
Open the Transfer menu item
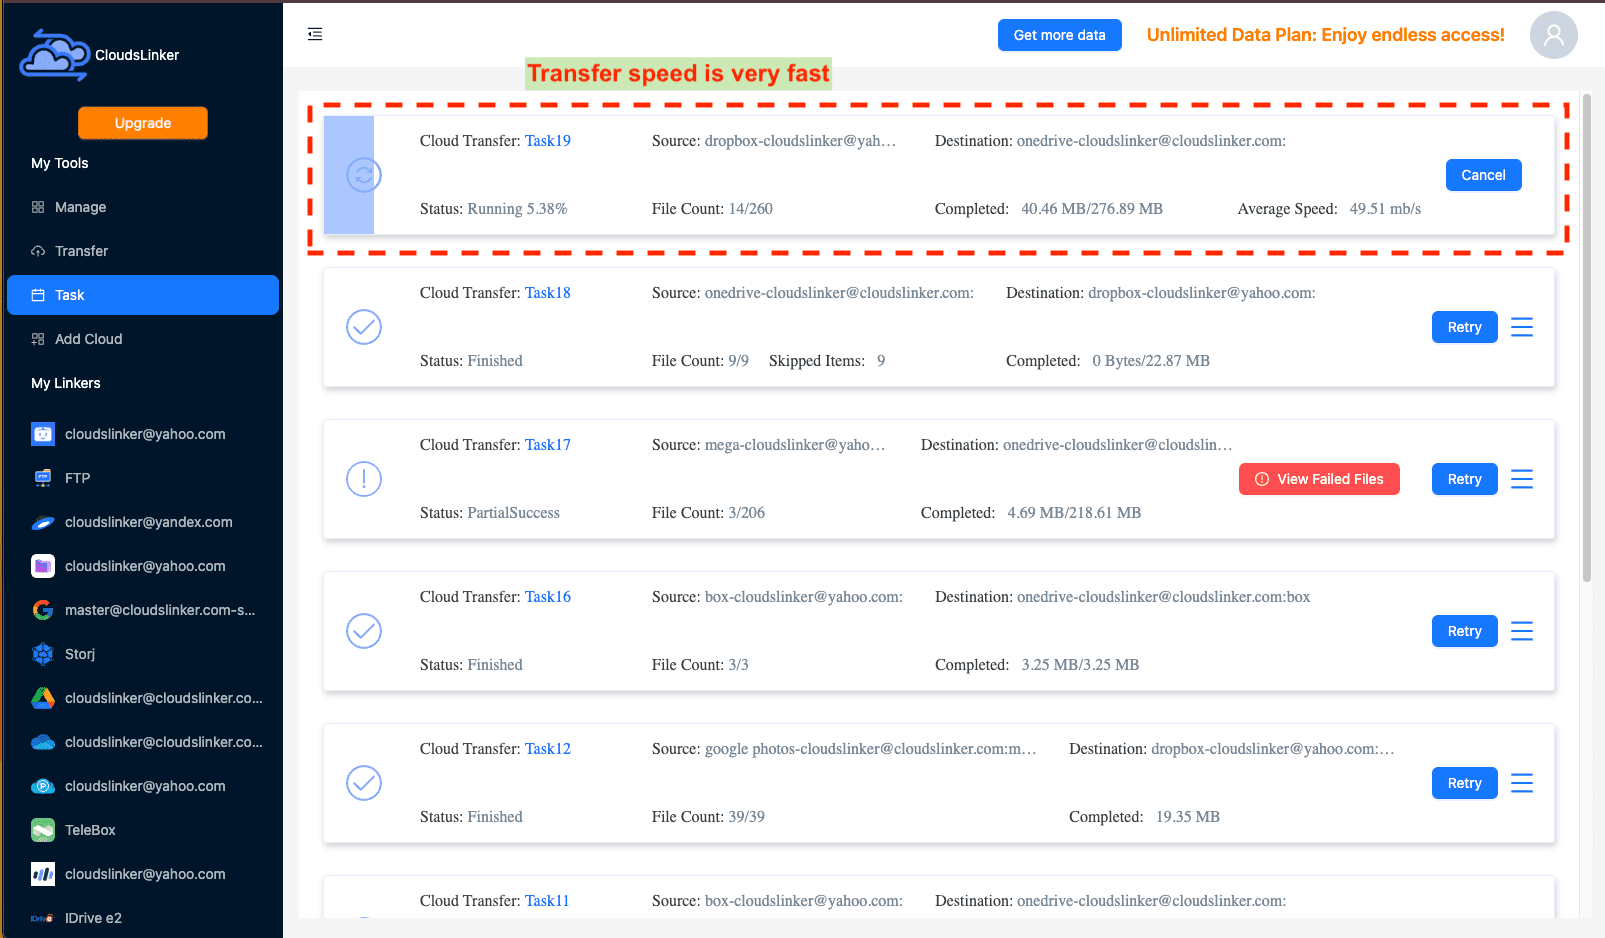(143, 251)
